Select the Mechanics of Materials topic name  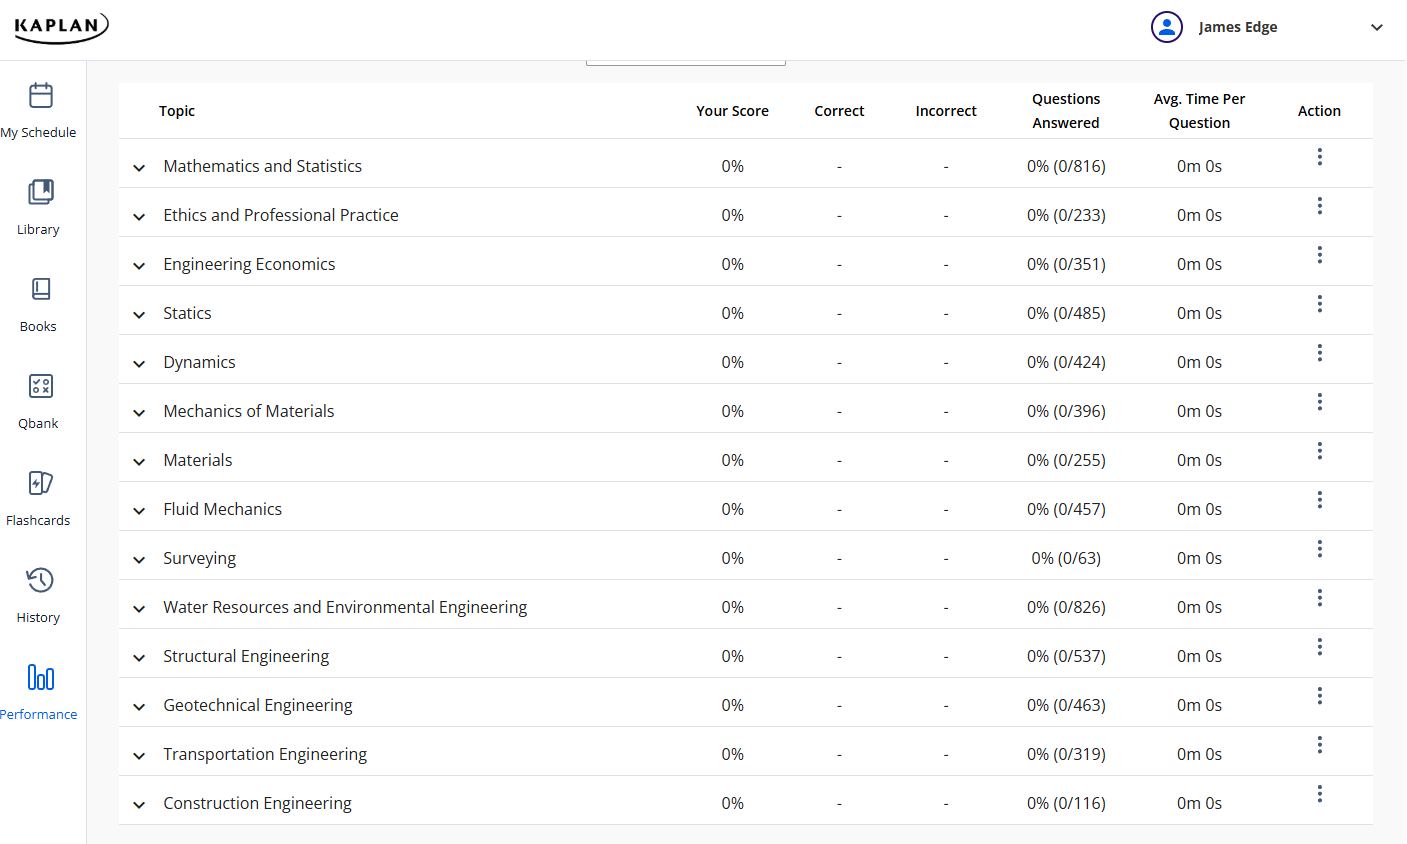point(249,411)
